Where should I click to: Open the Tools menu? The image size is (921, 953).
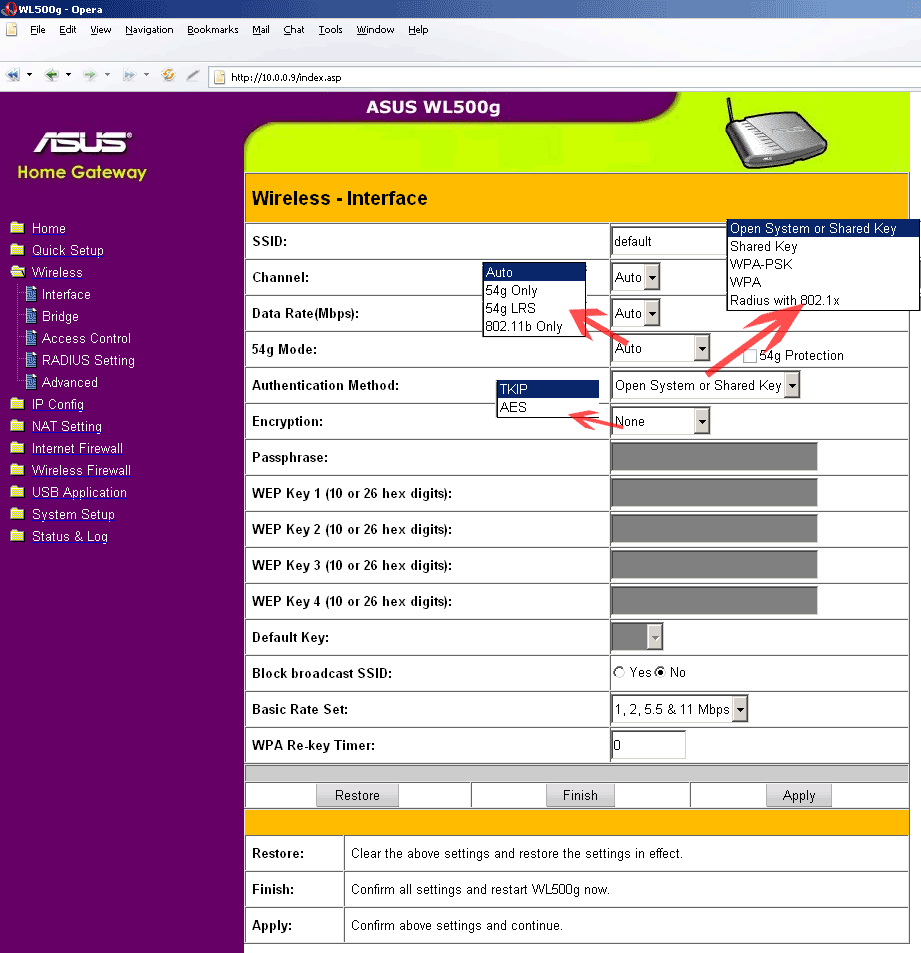(330, 30)
